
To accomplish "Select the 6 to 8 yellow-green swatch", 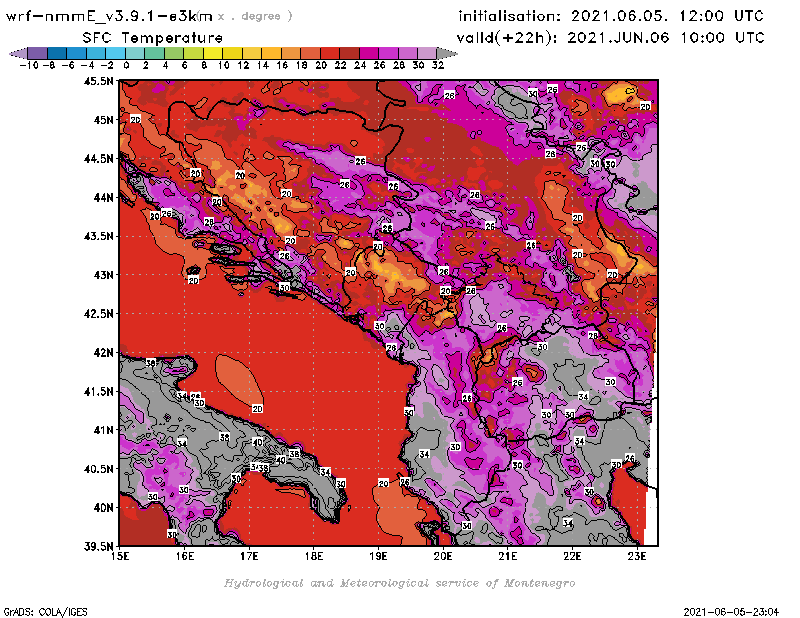I will 193,53.
